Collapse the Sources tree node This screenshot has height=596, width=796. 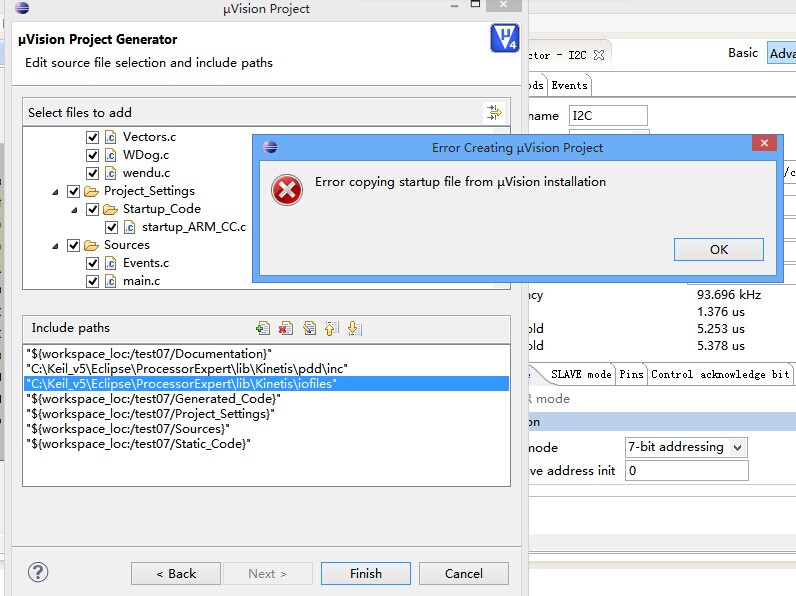click(x=55, y=246)
